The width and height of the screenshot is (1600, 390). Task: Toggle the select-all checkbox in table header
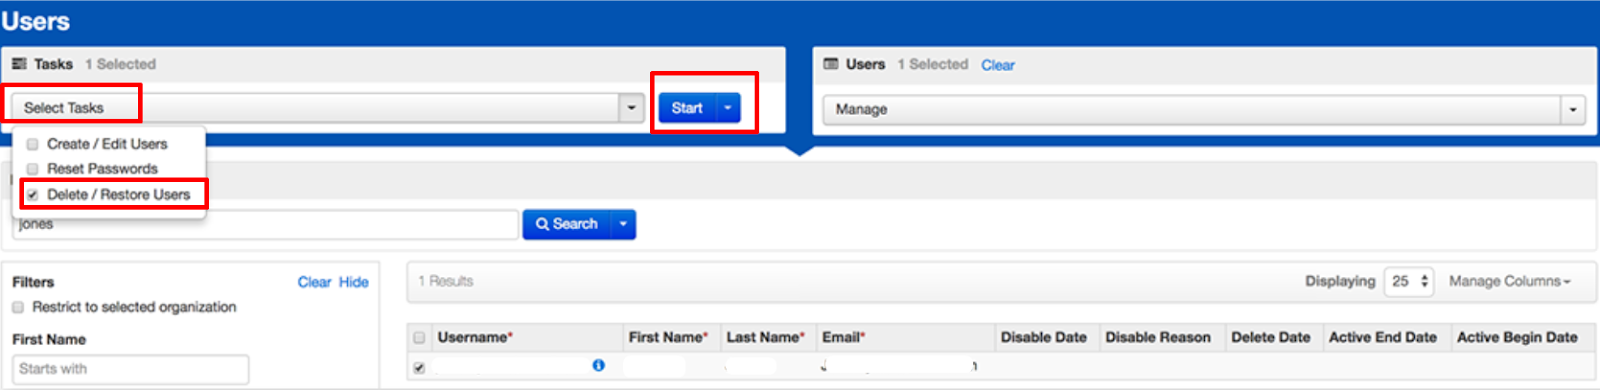[419, 338]
